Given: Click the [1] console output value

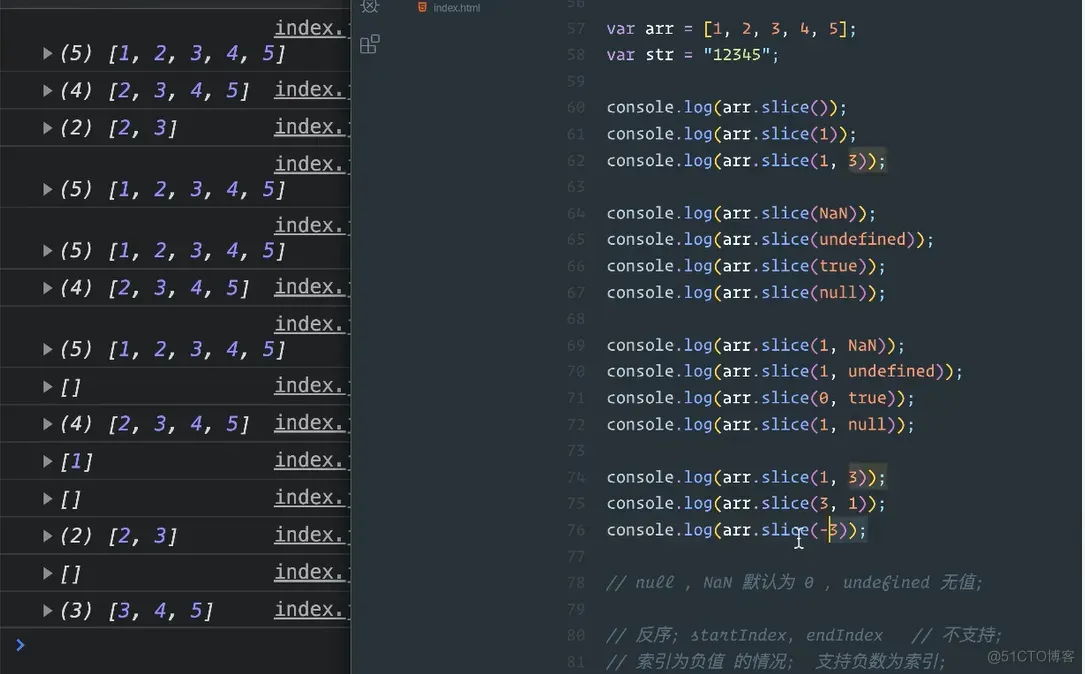Looking at the screenshot, I should tap(76, 462).
